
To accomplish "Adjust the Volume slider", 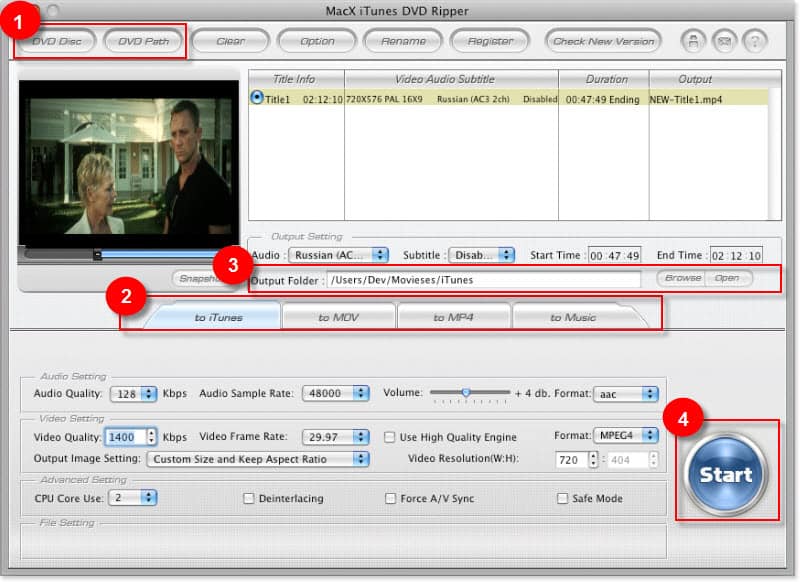I will [468, 392].
